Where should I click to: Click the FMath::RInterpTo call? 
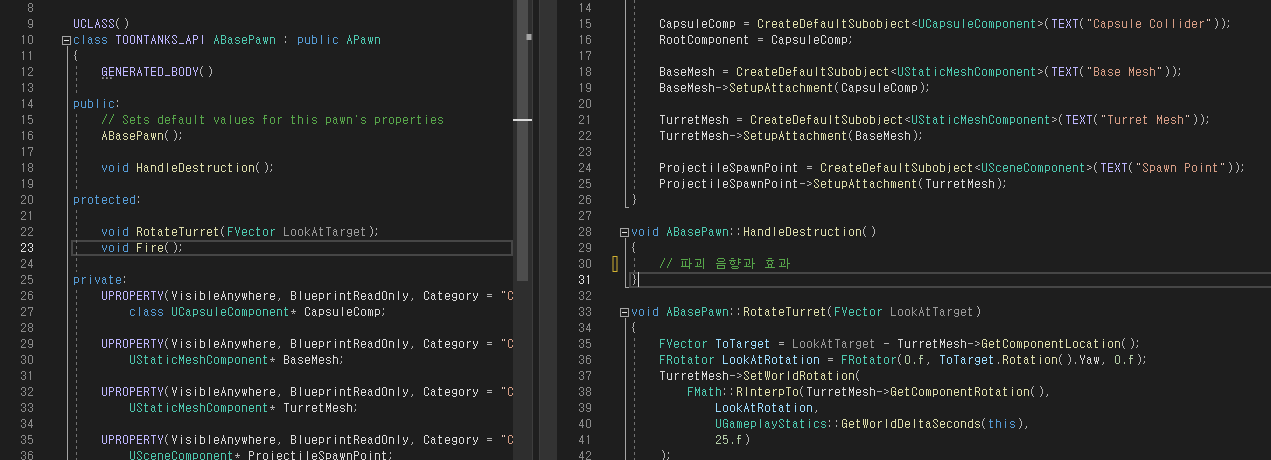(869, 392)
